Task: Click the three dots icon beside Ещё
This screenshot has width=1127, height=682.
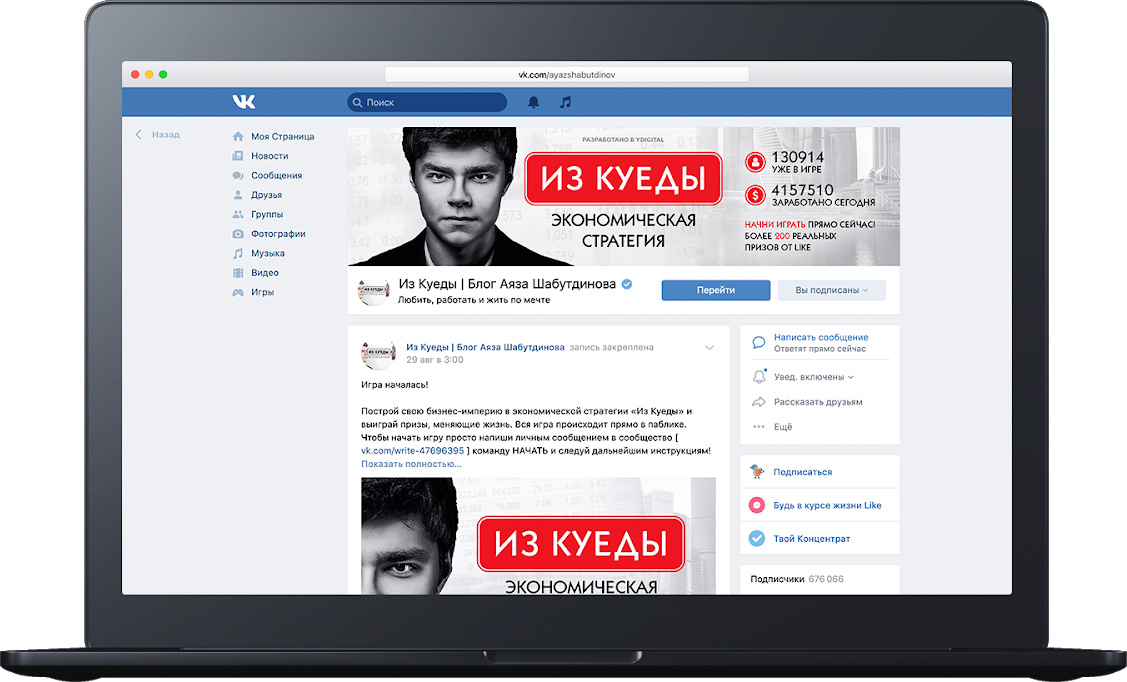Action: [758, 427]
